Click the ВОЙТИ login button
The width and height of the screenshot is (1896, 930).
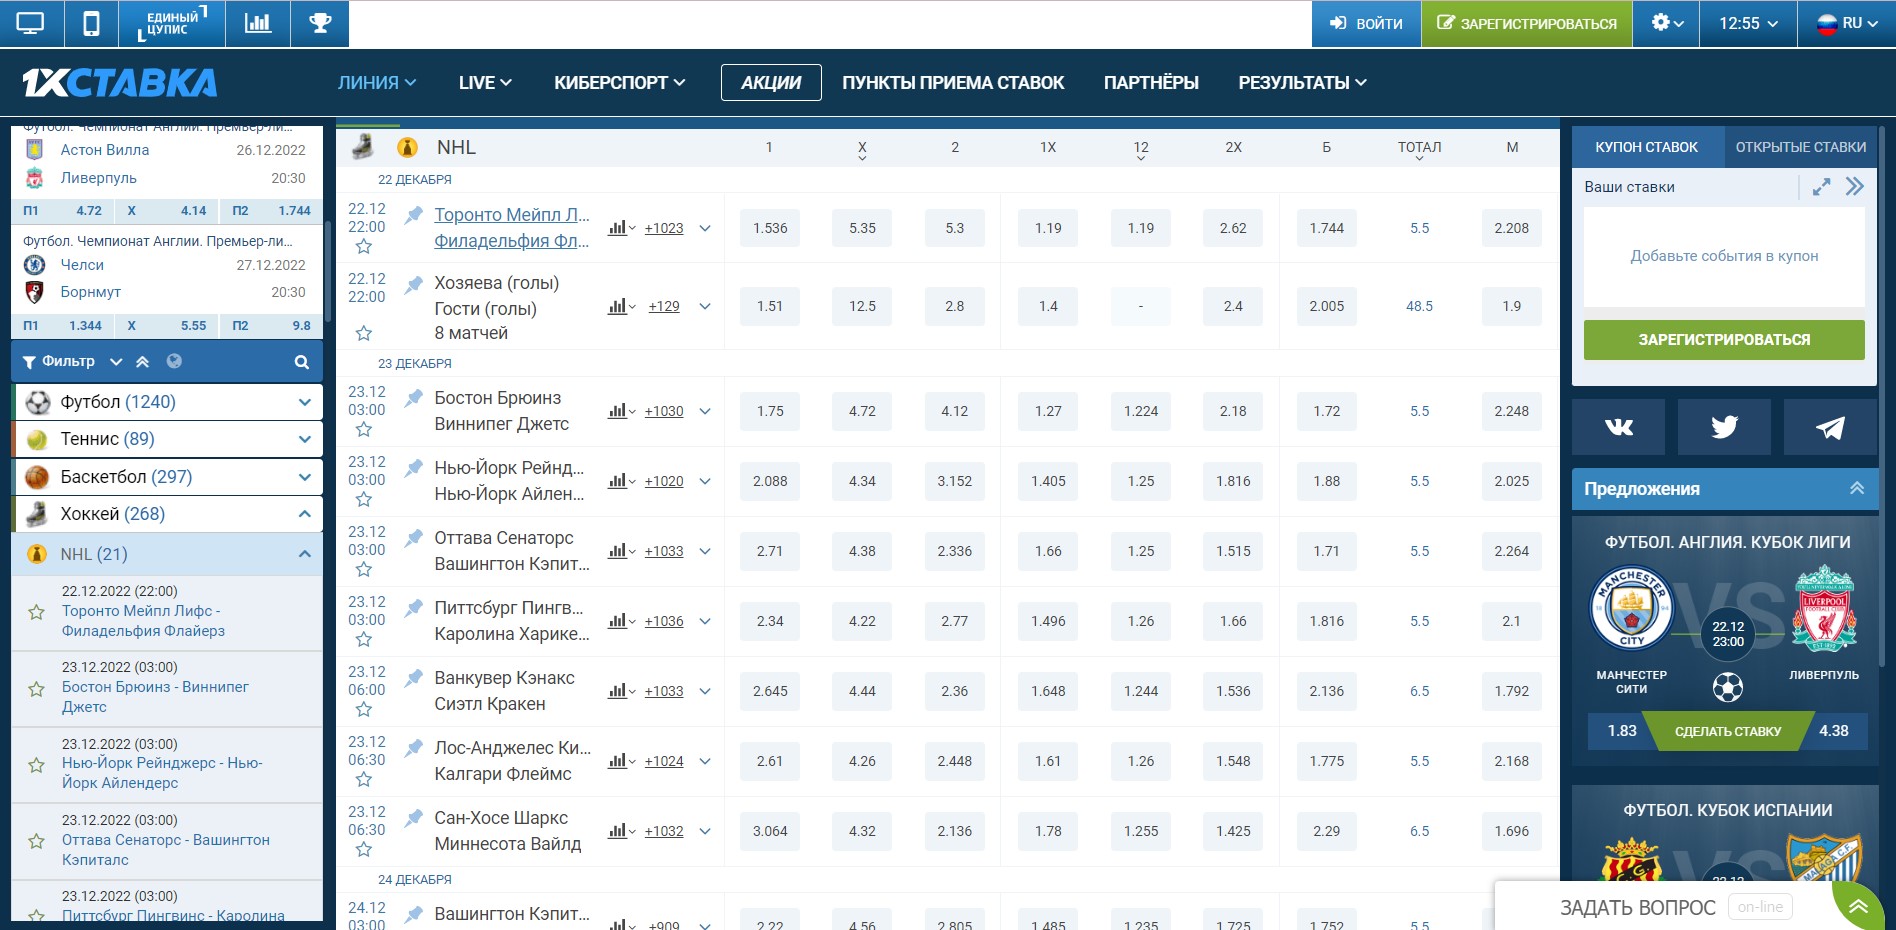(x=1366, y=23)
